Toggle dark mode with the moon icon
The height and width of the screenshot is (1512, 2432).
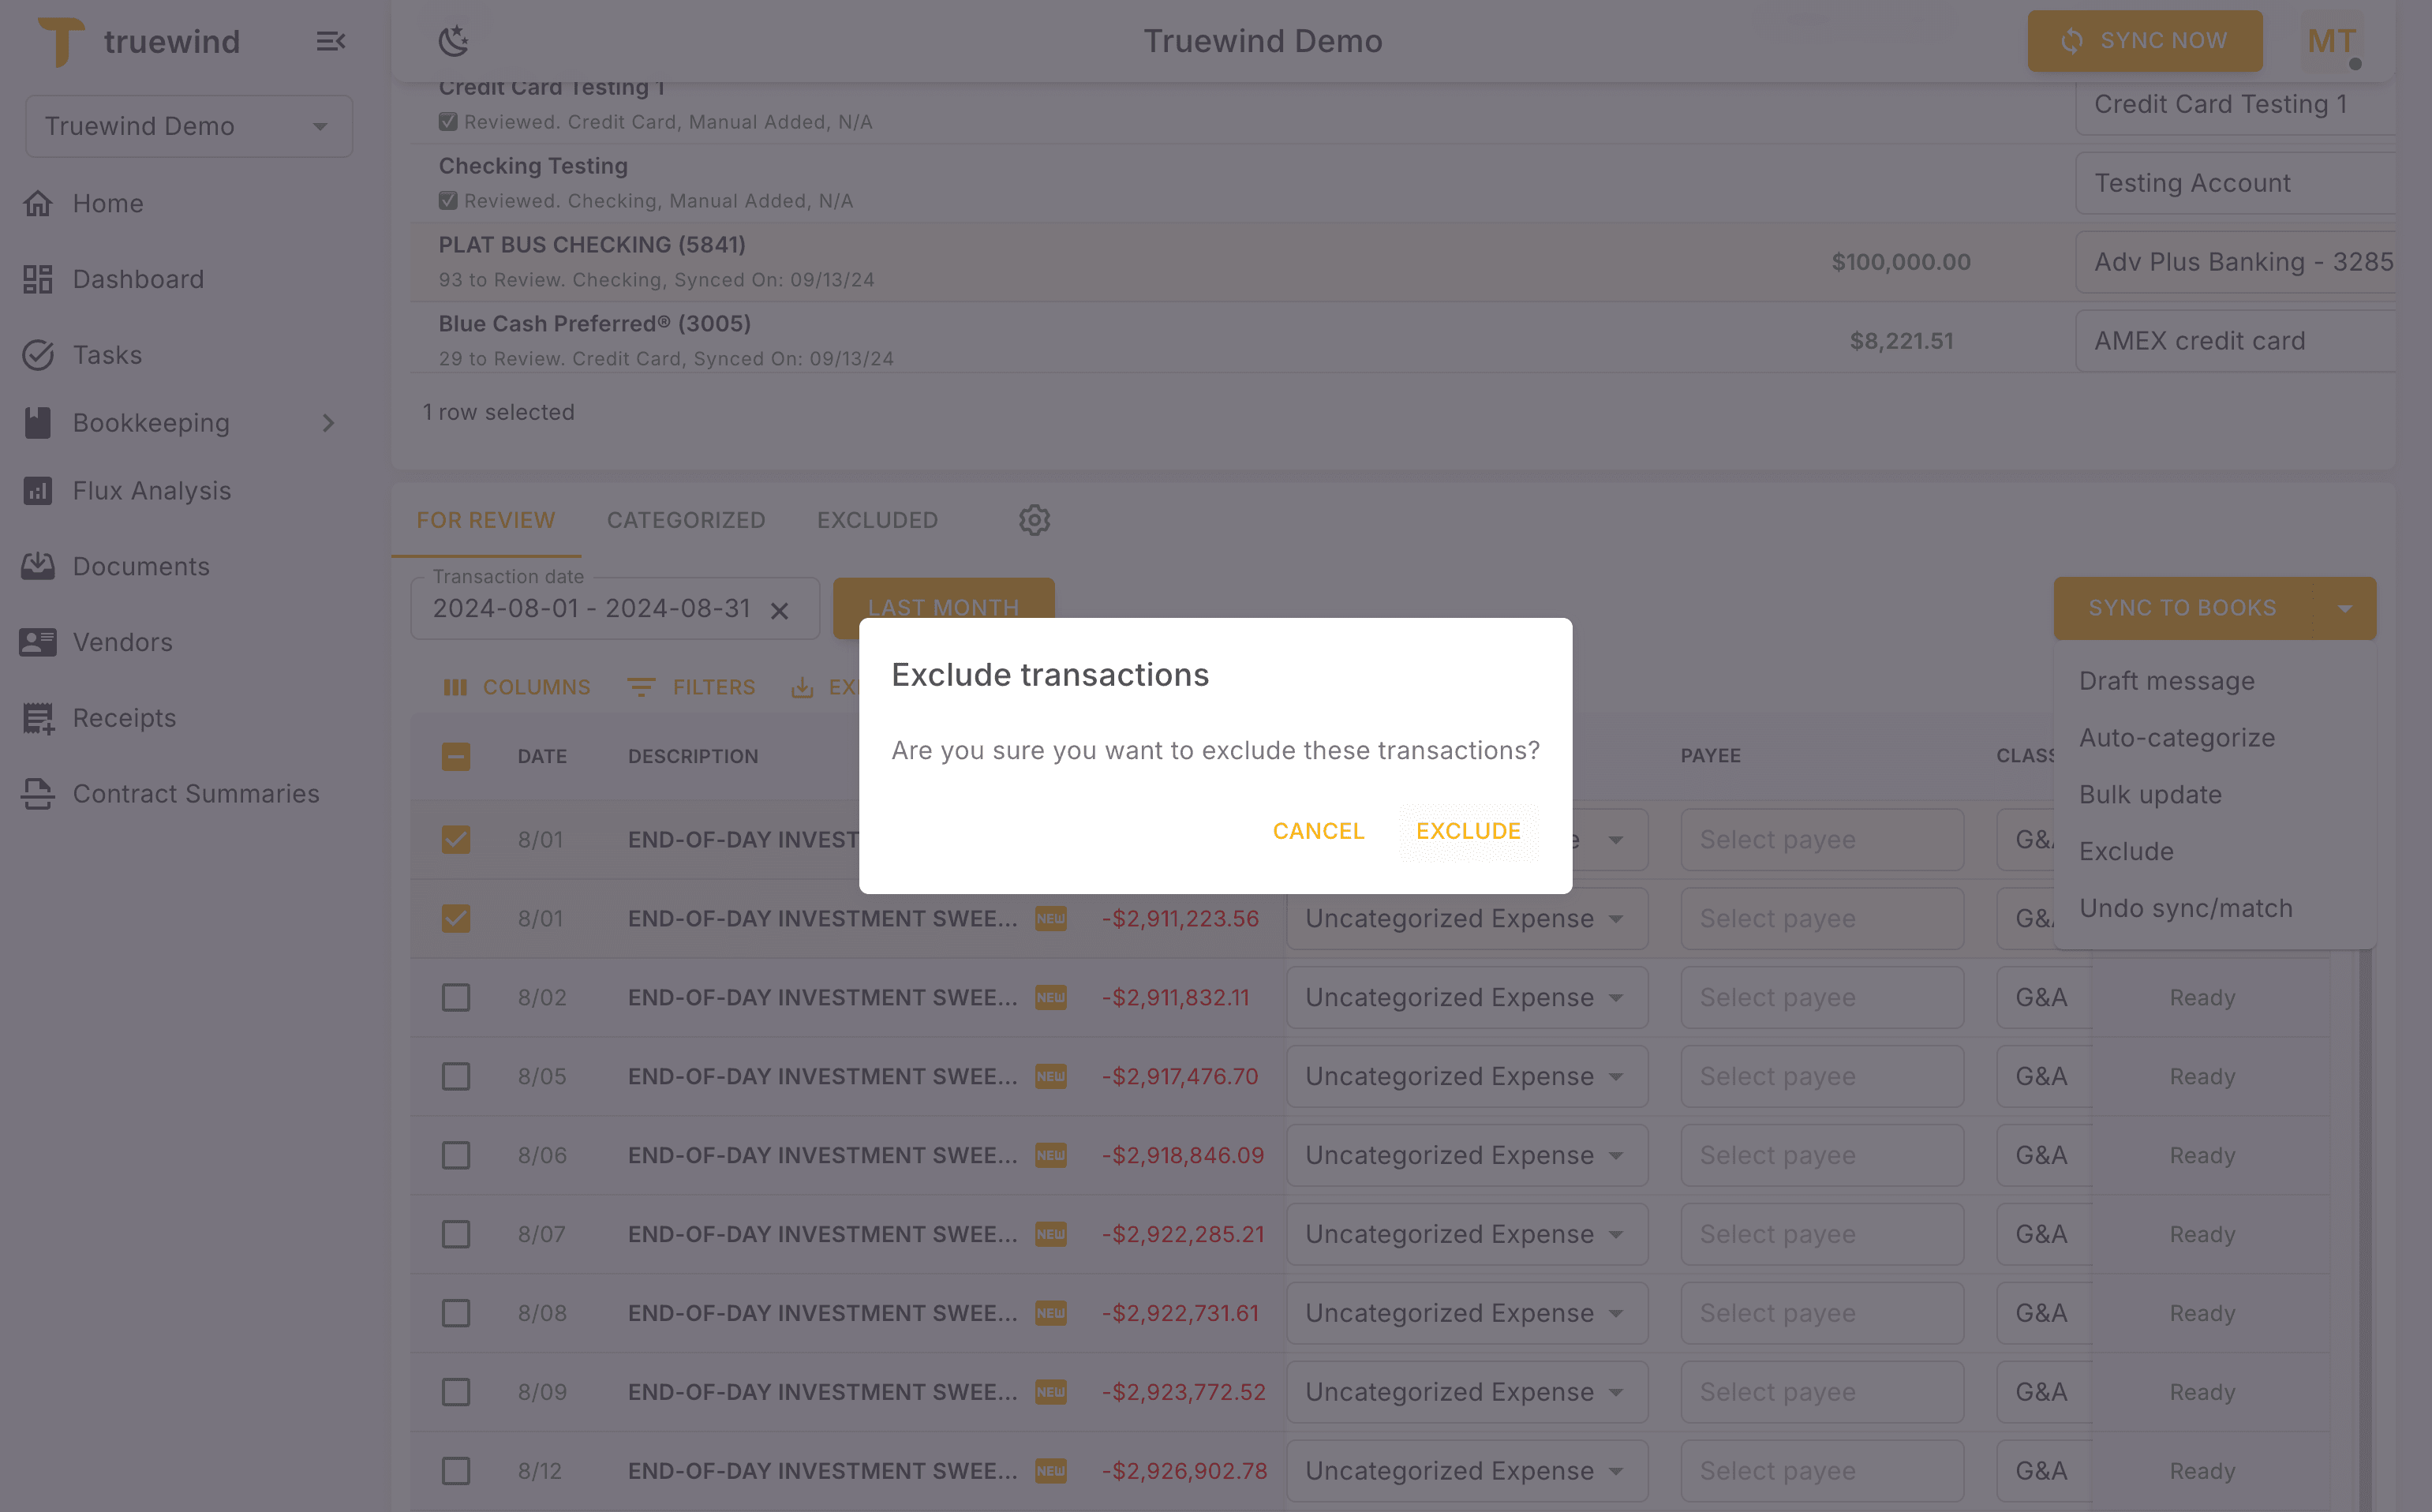pos(455,41)
